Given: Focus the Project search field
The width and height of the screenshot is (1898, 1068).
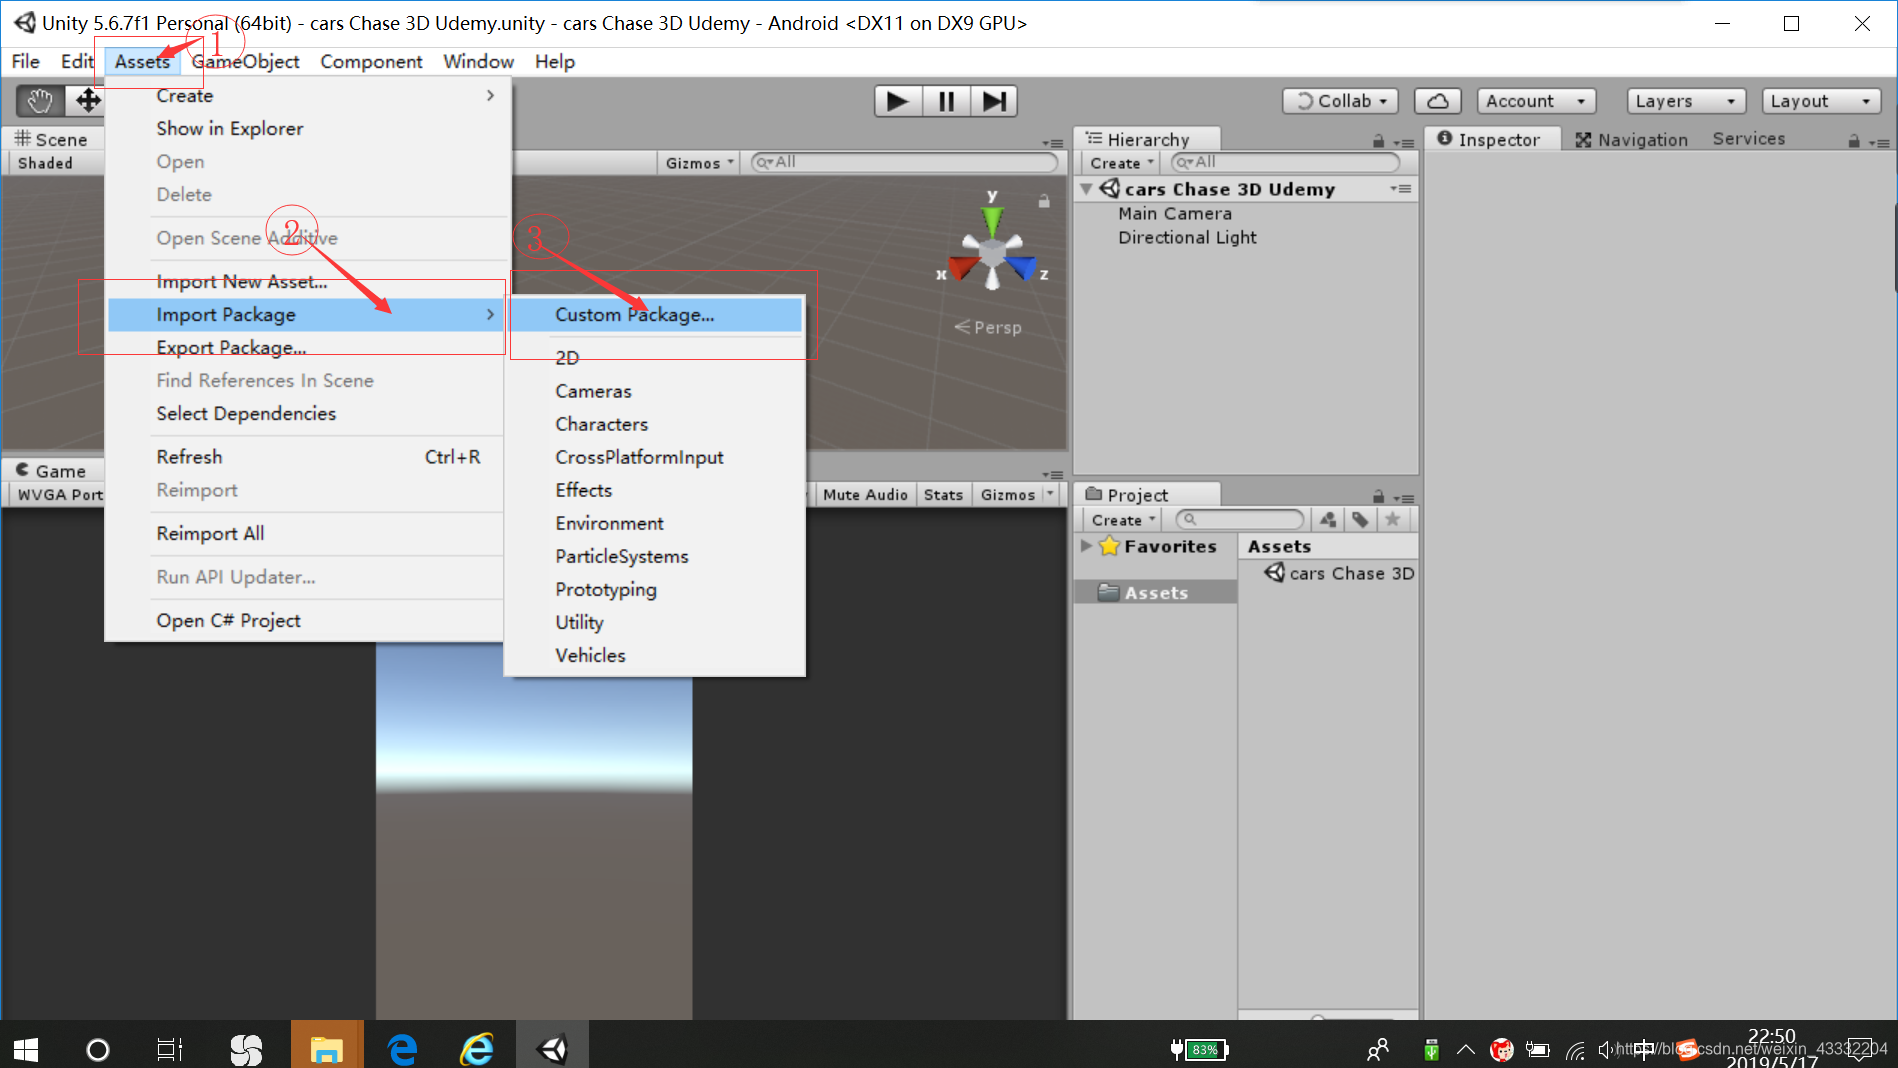Looking at the screenshot, I should 1240,520.
